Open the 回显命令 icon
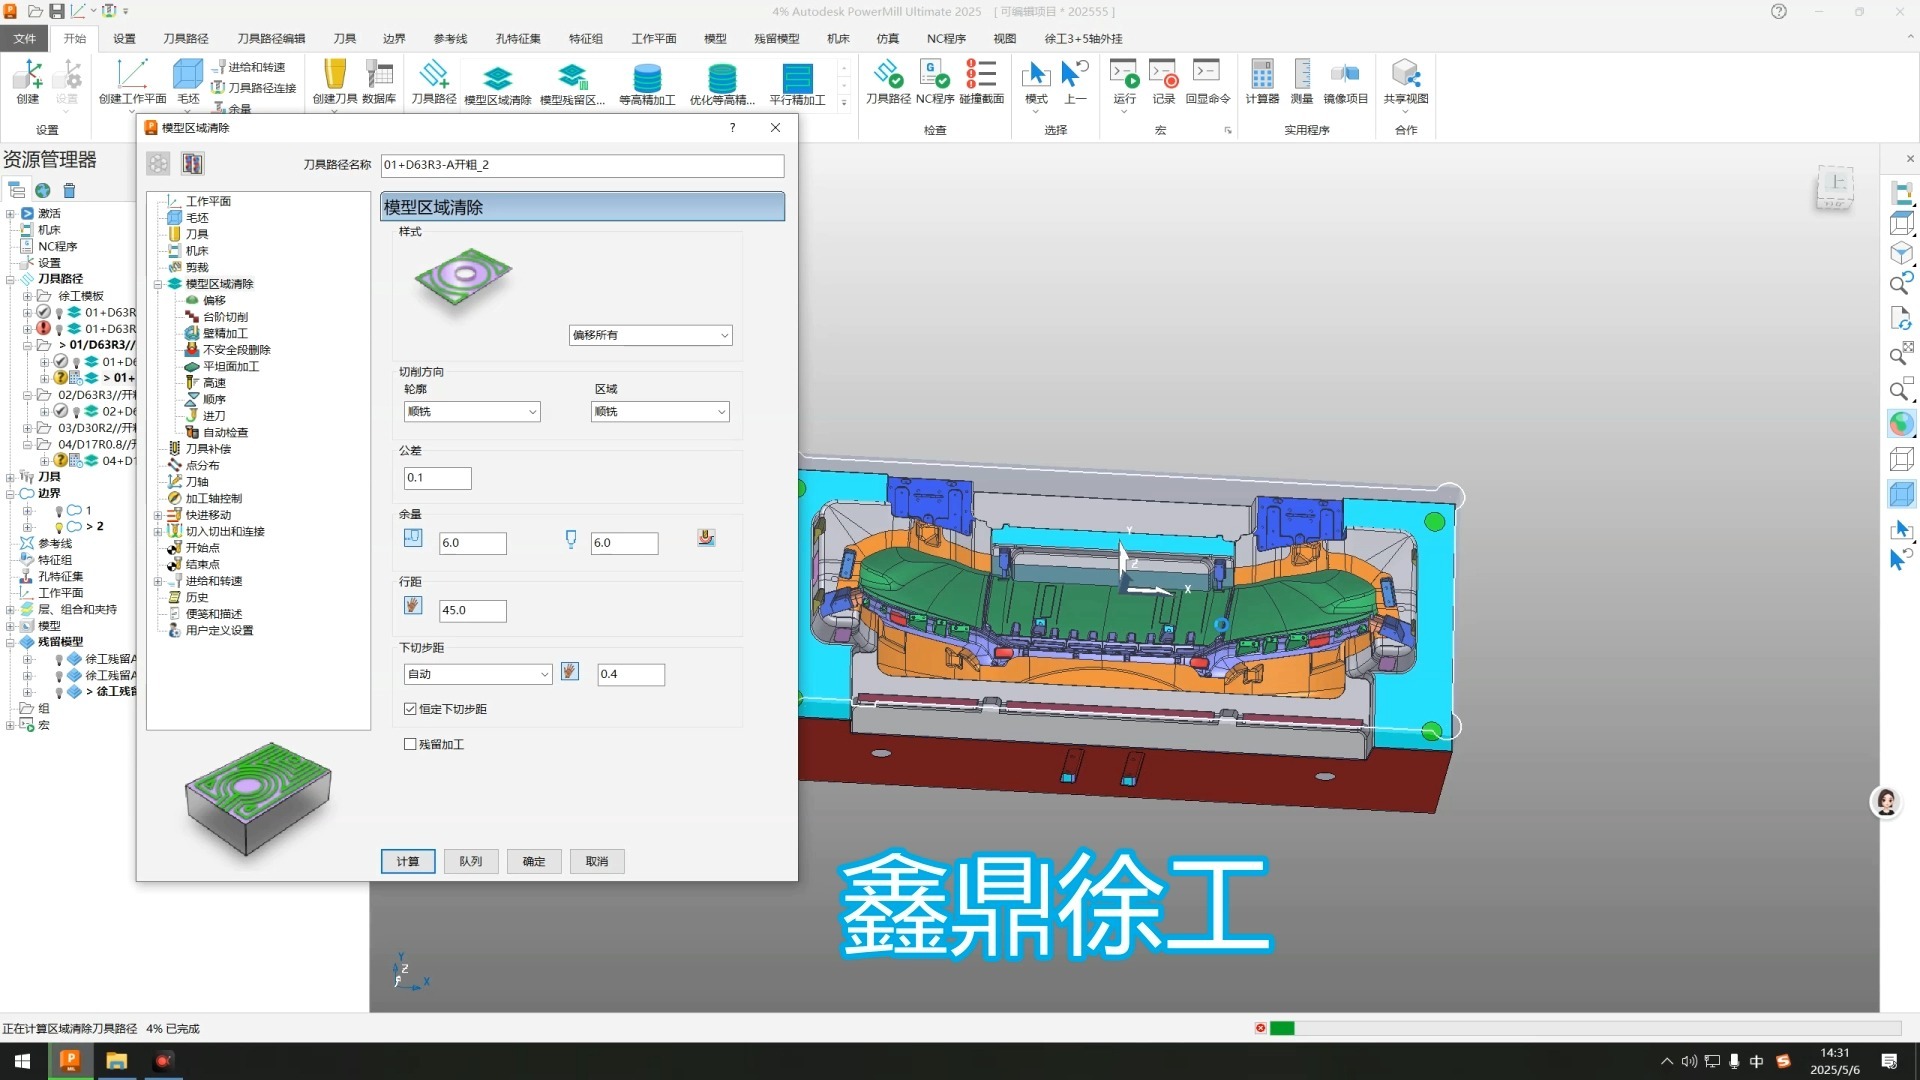1920x1080 pixels. [1207, 72]
